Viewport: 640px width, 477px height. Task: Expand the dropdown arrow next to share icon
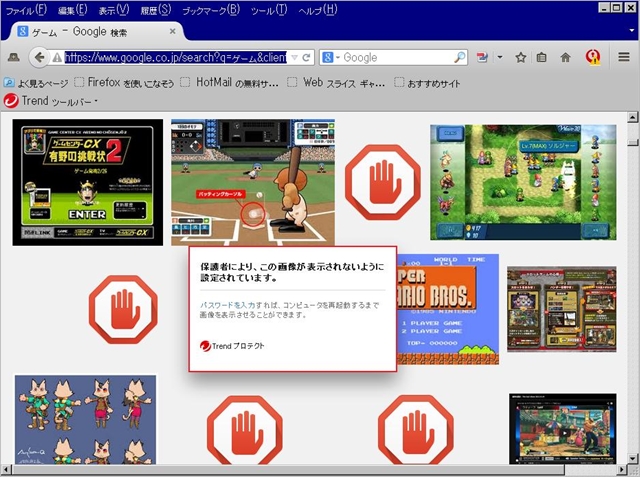[x=500, y=57]
